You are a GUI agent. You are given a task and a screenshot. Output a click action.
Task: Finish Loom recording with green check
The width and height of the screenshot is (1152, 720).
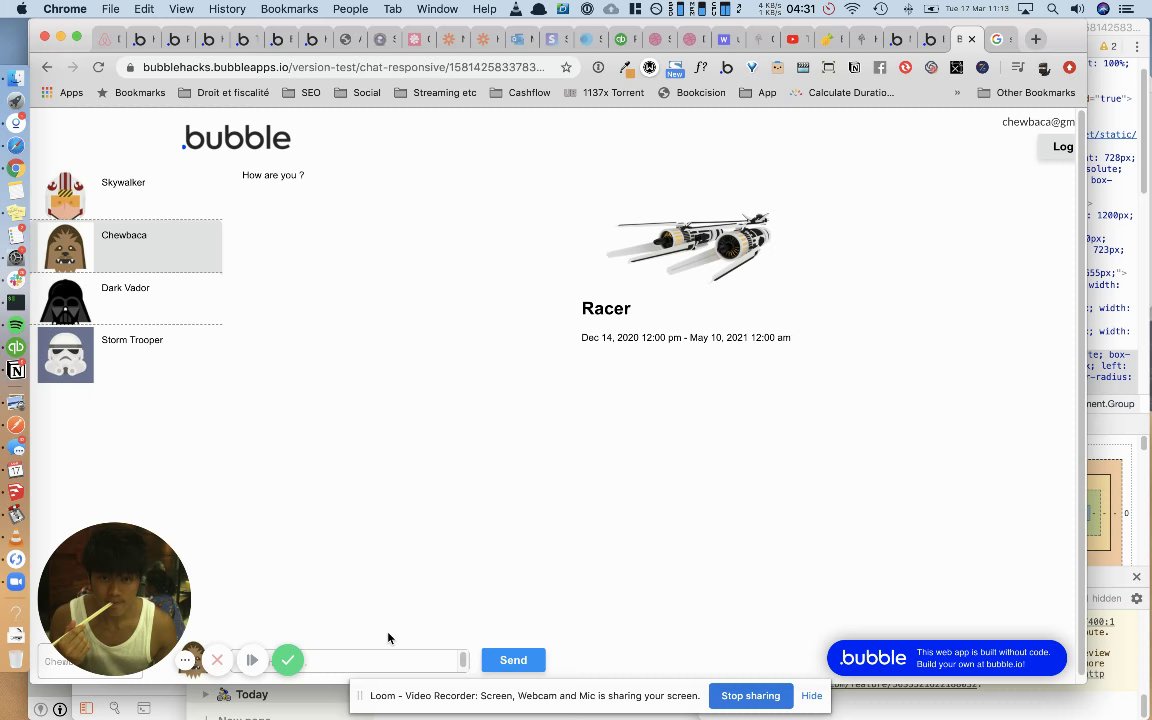(287, 660)
